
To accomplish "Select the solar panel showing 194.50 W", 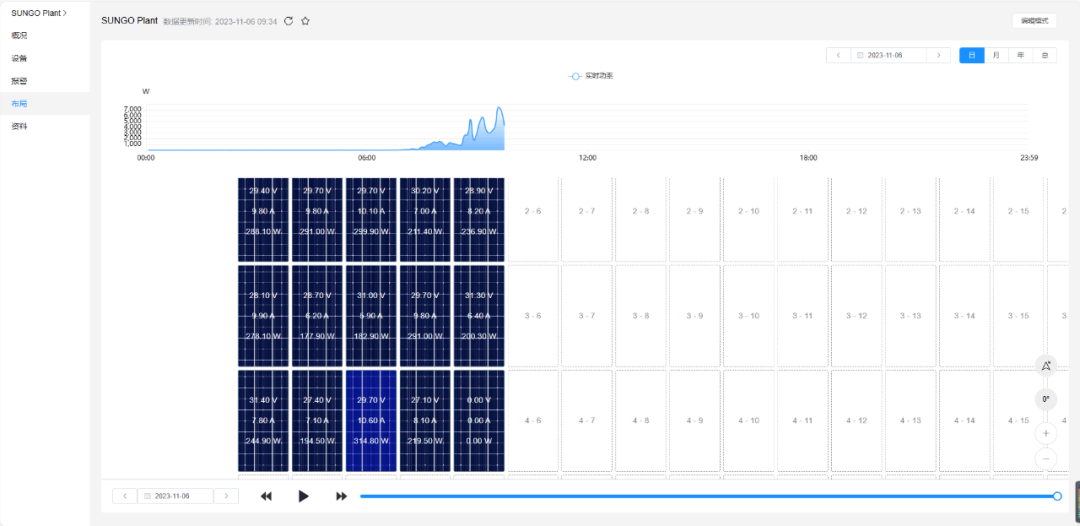I will click(317, 421).
